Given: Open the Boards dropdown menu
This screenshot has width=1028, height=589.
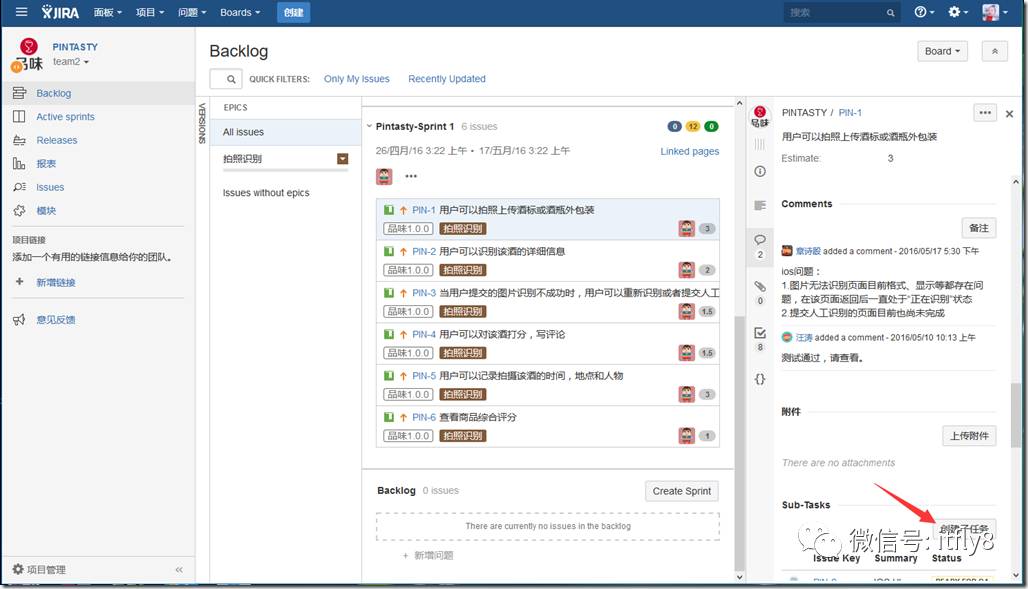Looking at the screenshot, I should point(240,12).
